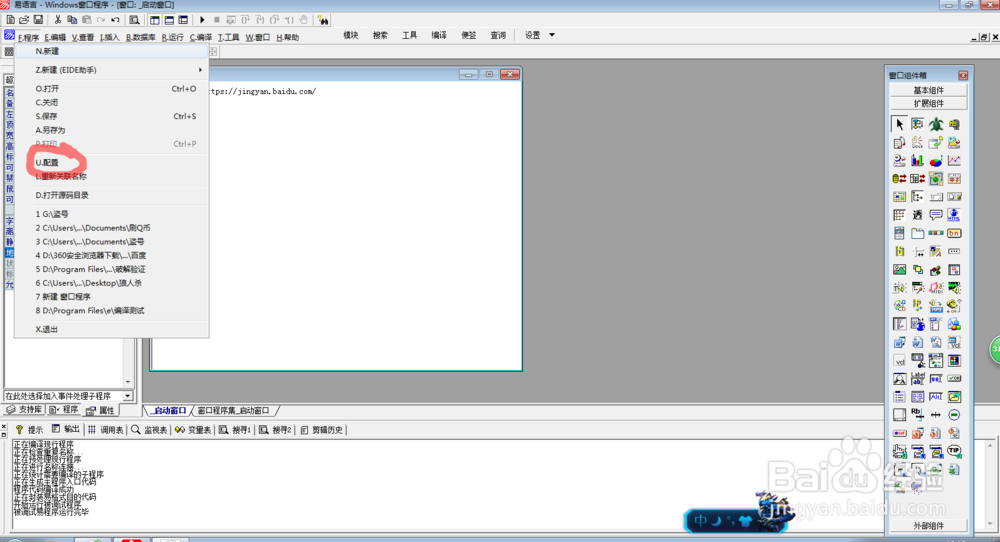The width and height of the screenshot is (1000, 542).
Task: Switch to the 窗口程序集_启动窗口 tab
Action: coord(233,411)
